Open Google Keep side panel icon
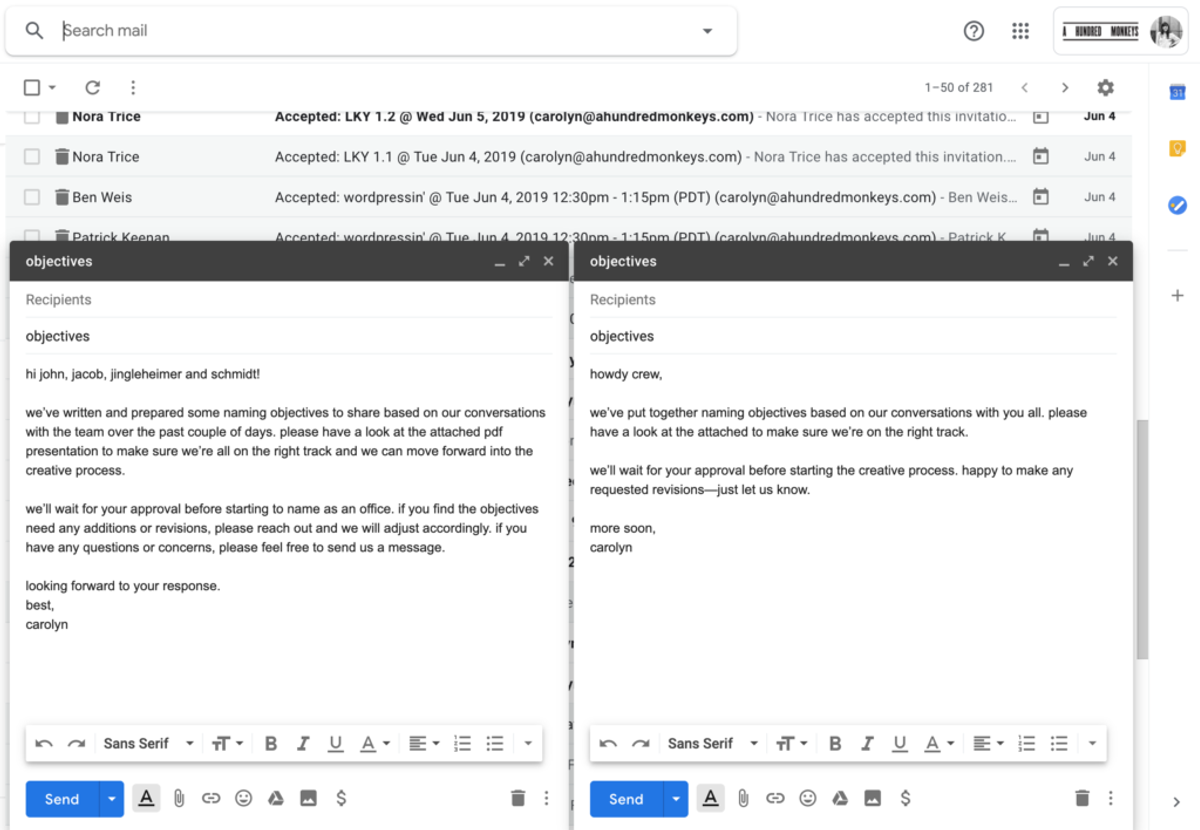 tap(1177, 149)
